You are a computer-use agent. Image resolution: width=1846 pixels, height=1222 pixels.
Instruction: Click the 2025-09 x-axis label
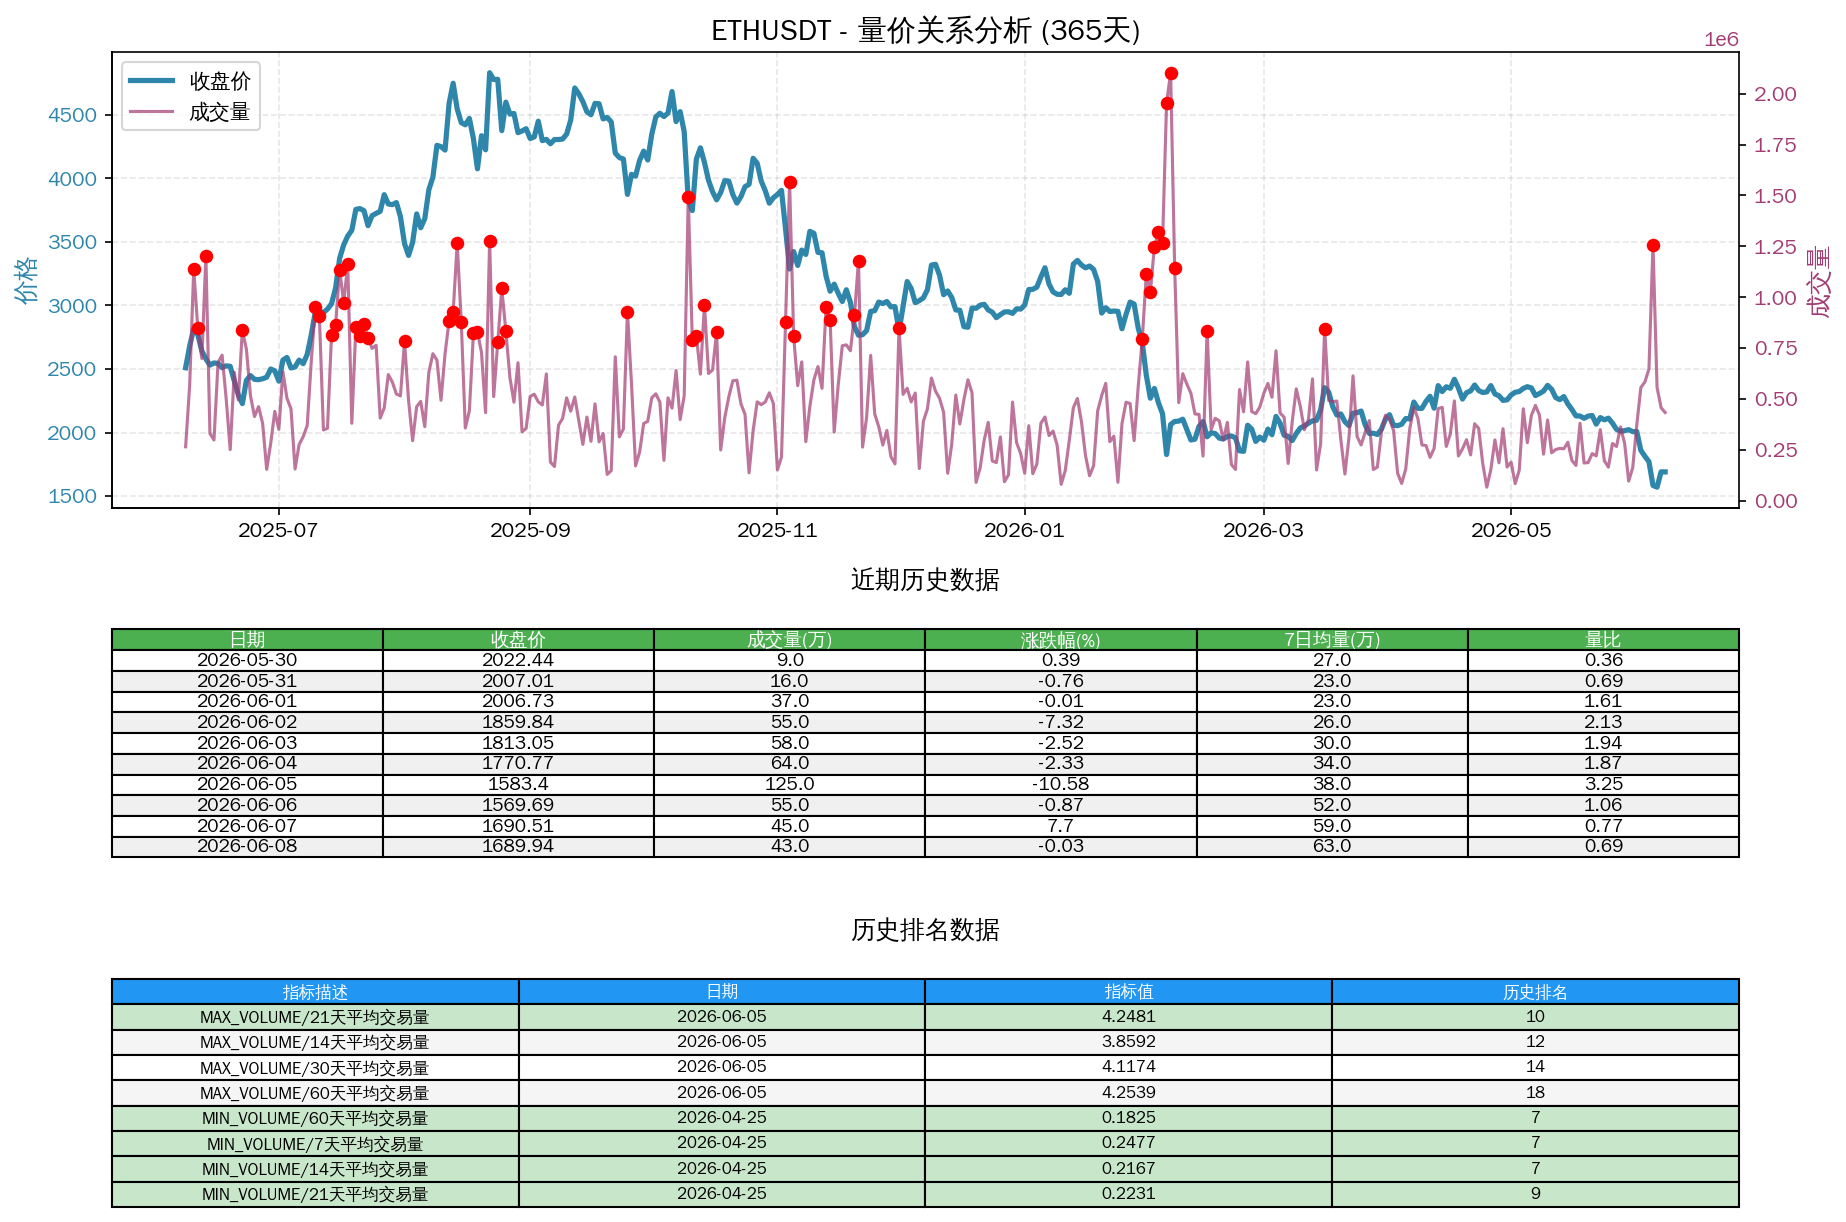530,530
